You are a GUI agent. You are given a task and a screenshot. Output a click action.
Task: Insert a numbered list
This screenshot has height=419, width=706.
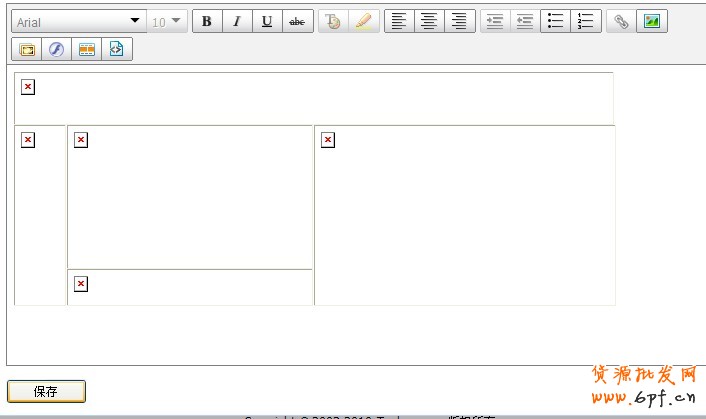586,22
